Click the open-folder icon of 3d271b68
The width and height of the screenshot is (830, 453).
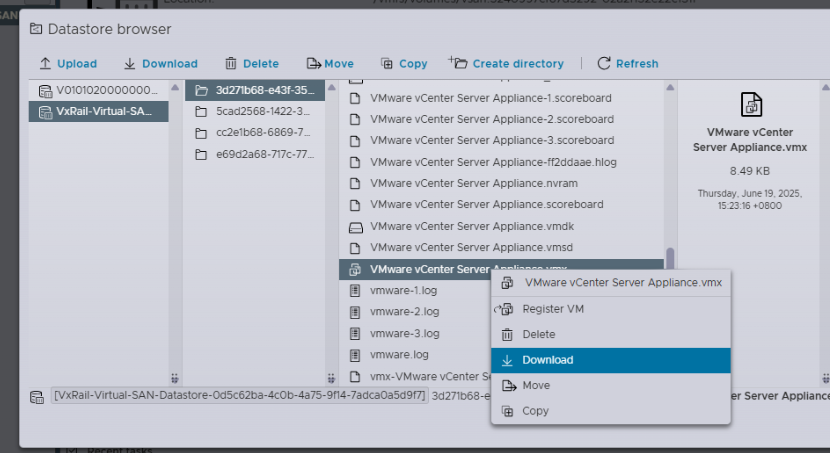pyautogui.click(x=201, y=90)
